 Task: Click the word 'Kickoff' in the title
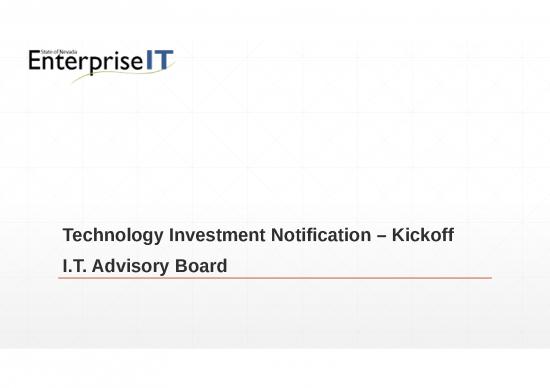pos(423,235)
